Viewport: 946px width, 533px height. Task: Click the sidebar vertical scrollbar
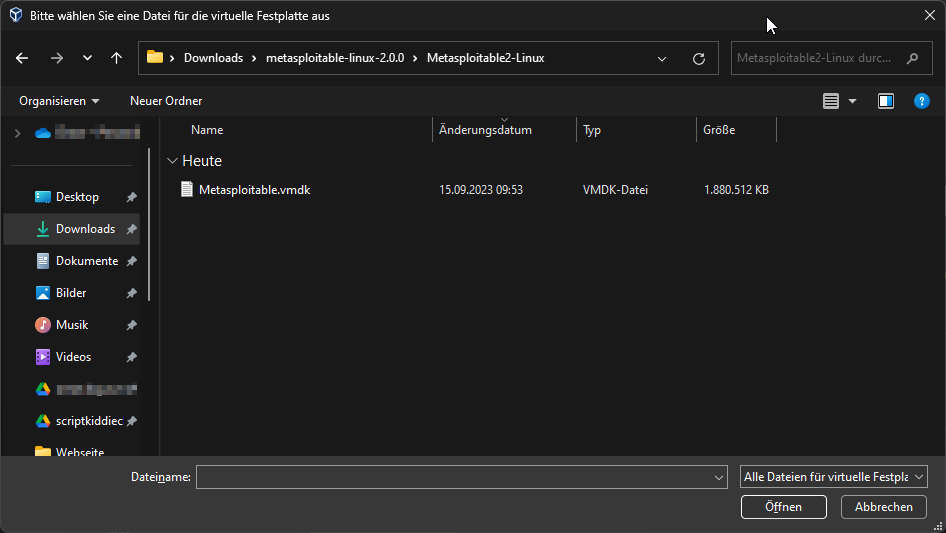click(x=149, y=225)
